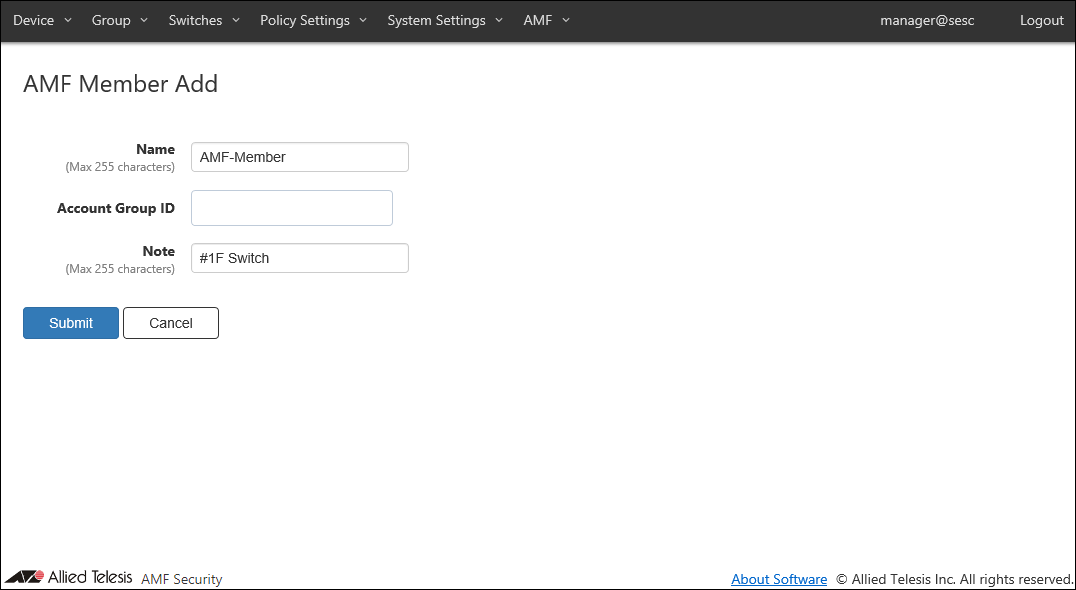The height and width of the screenshot is (590, 1076).
Task: Expand the chevron beside System Settings
Action: (499, 20)
